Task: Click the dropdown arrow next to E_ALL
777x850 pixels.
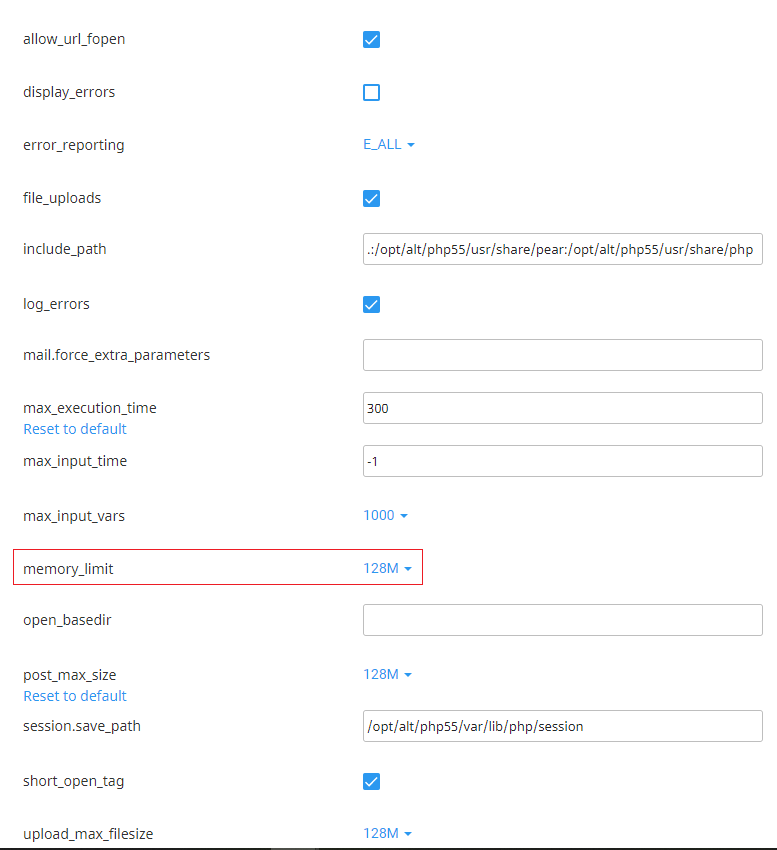Action: click(411, 145)
